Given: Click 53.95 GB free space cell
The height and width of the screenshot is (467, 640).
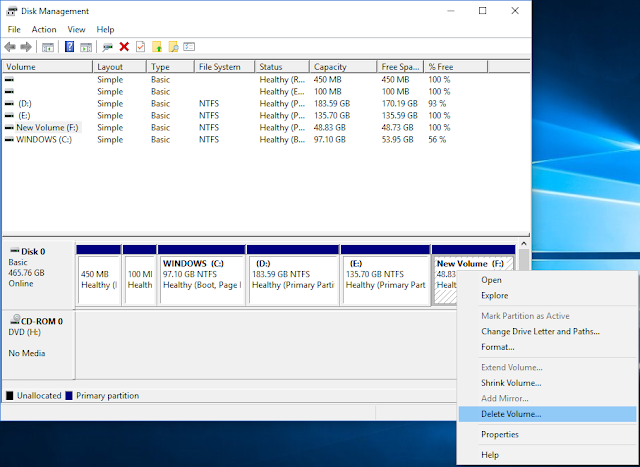Looking at the screenshot, I should pos(398,140).
